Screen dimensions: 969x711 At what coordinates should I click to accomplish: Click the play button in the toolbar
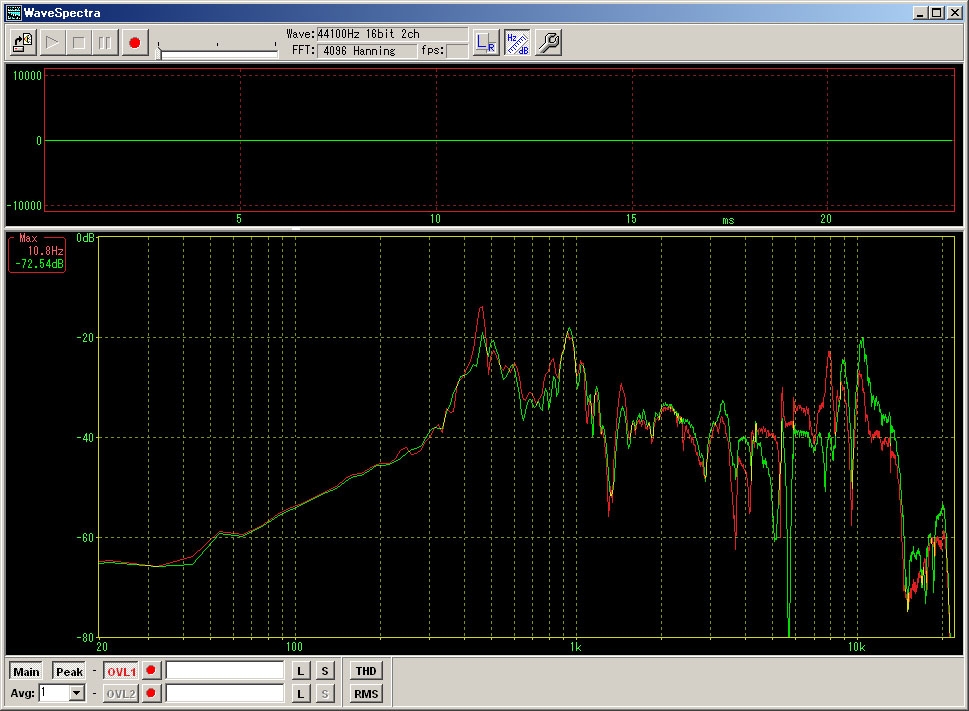(x=51, y=43)
